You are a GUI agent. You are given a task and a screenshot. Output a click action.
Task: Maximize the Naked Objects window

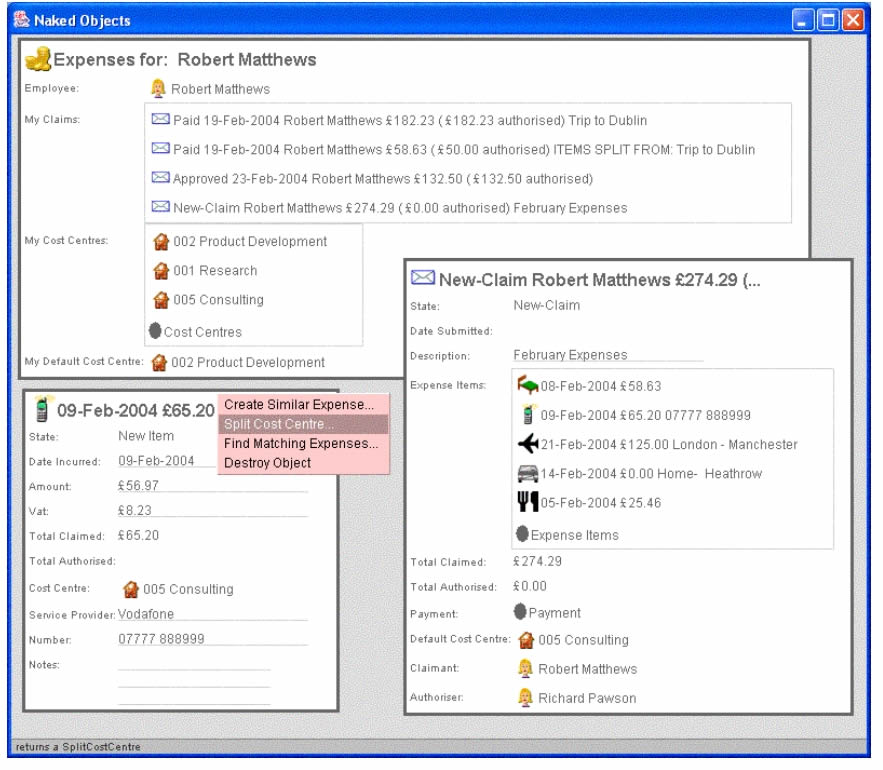[x=829, y=19]
